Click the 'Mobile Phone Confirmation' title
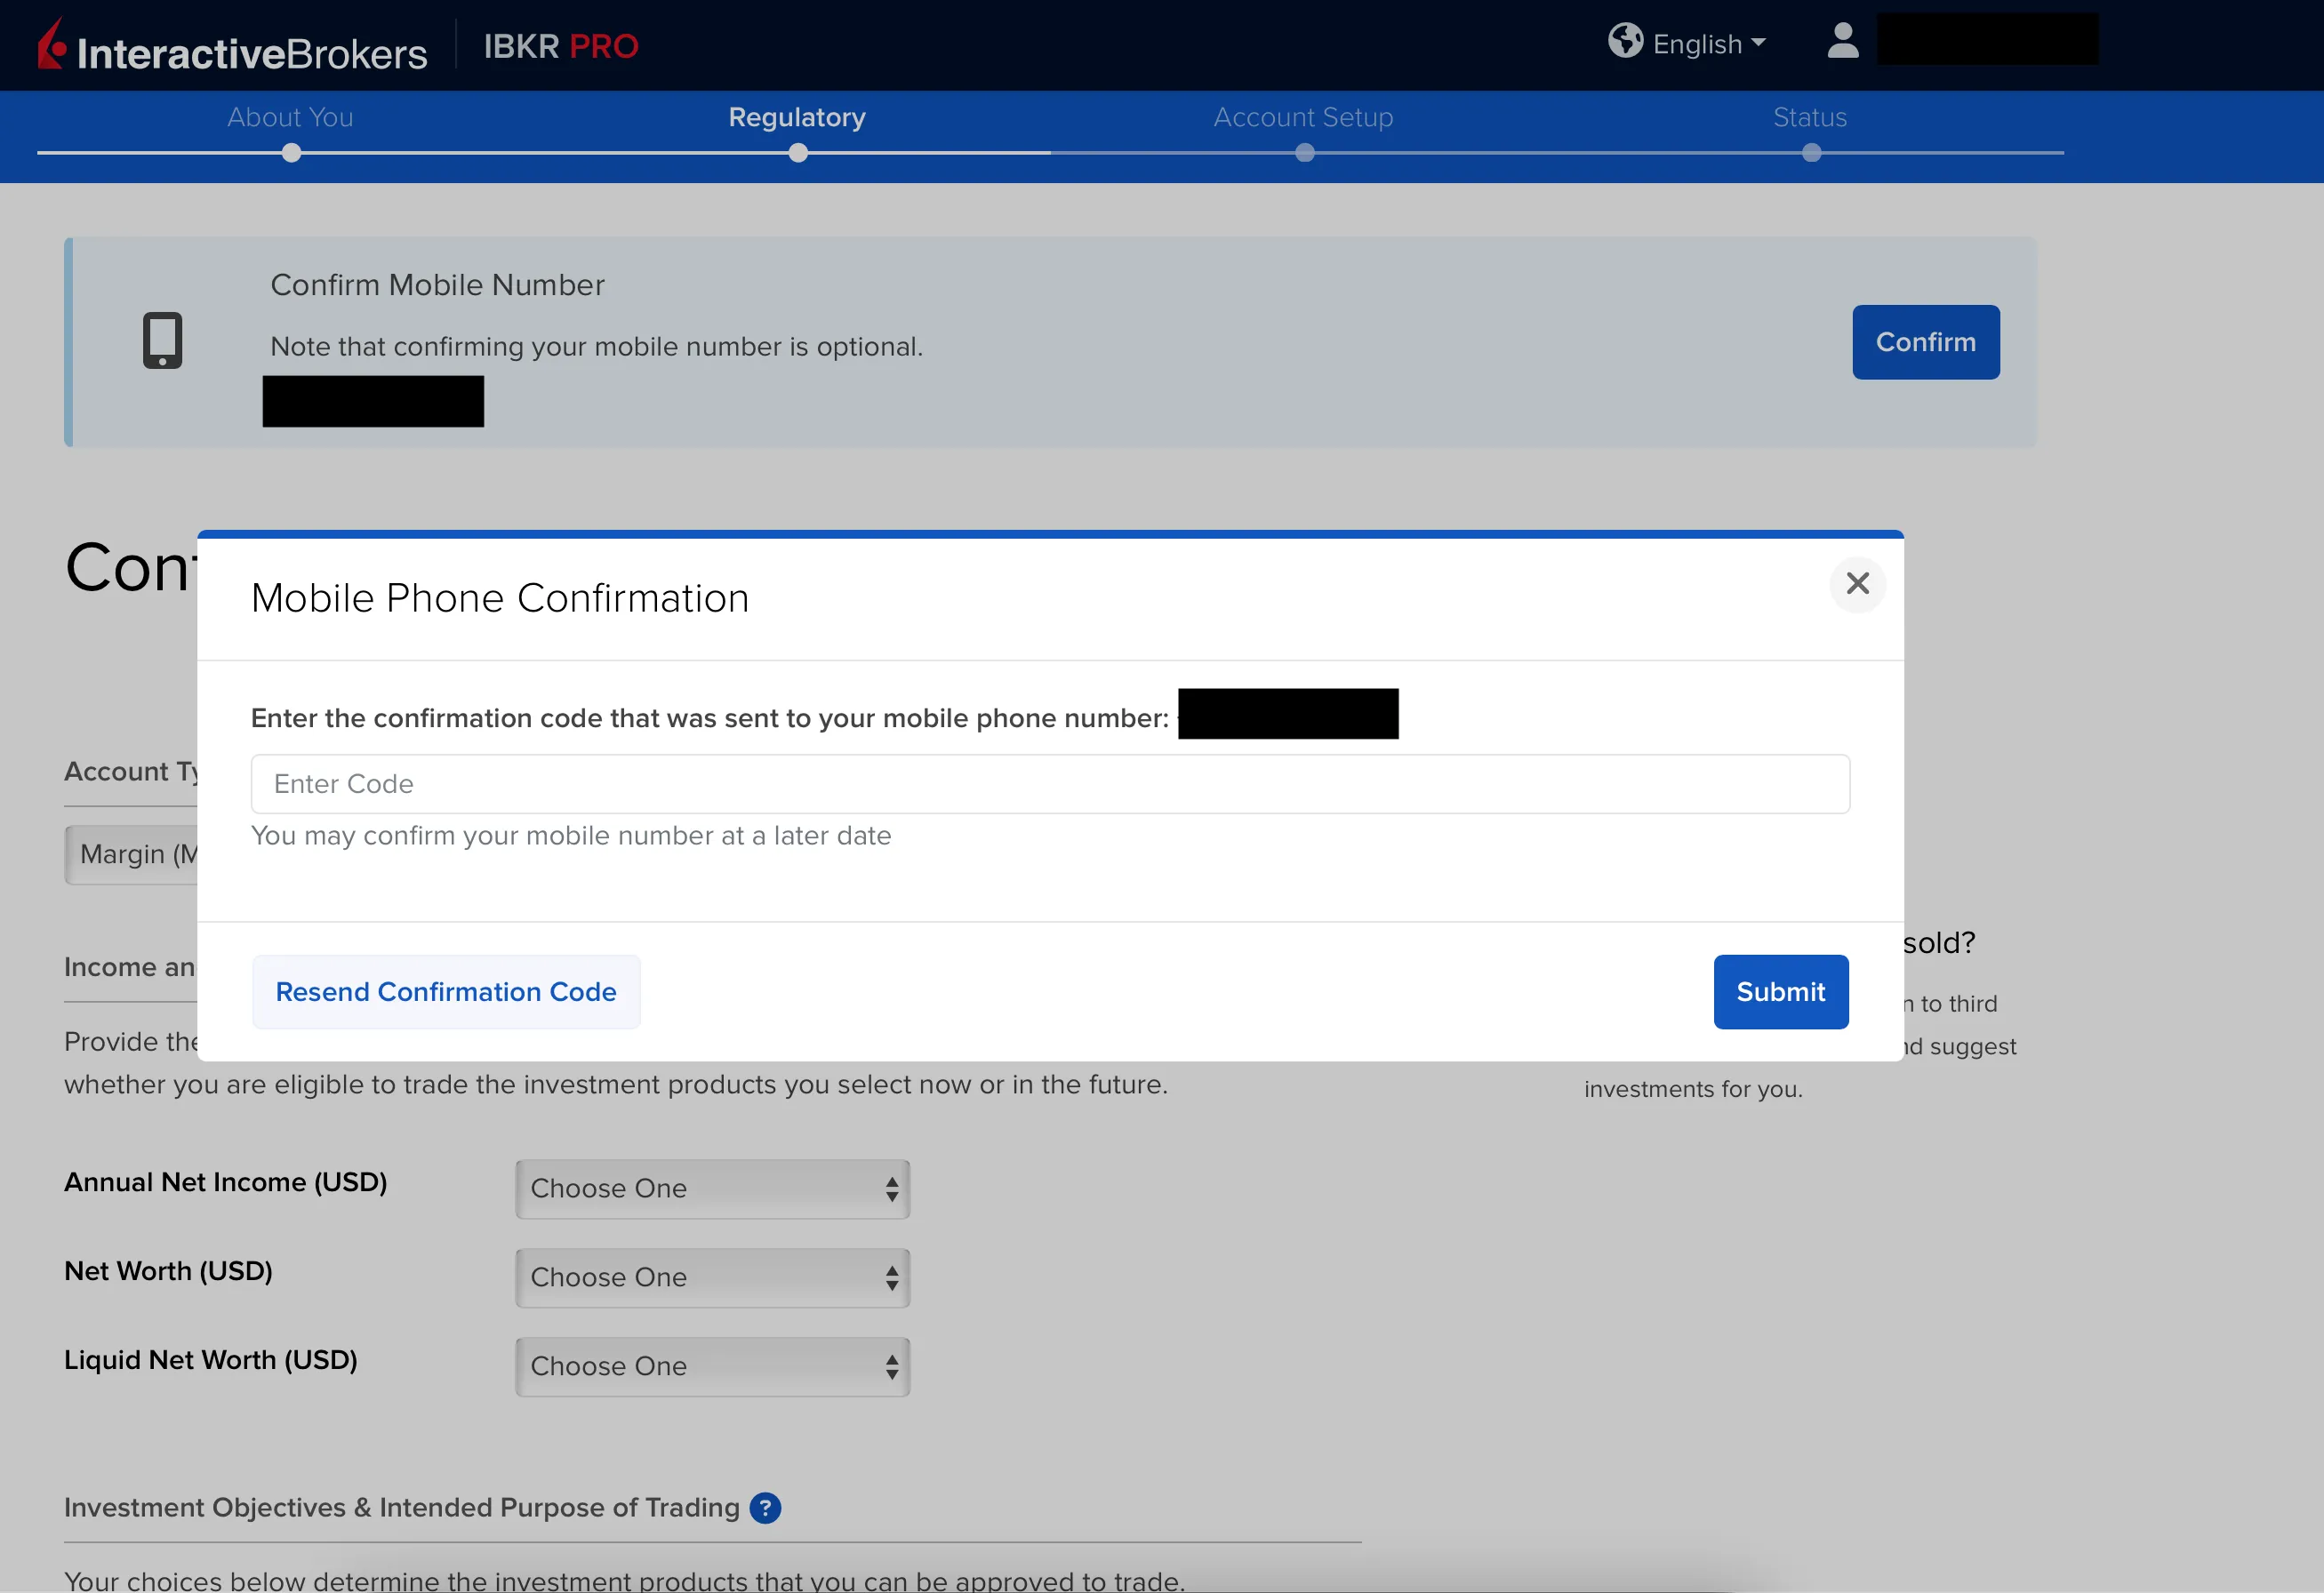The image size is (2324, 1593). pyautogui.click(x=500, y=598)
